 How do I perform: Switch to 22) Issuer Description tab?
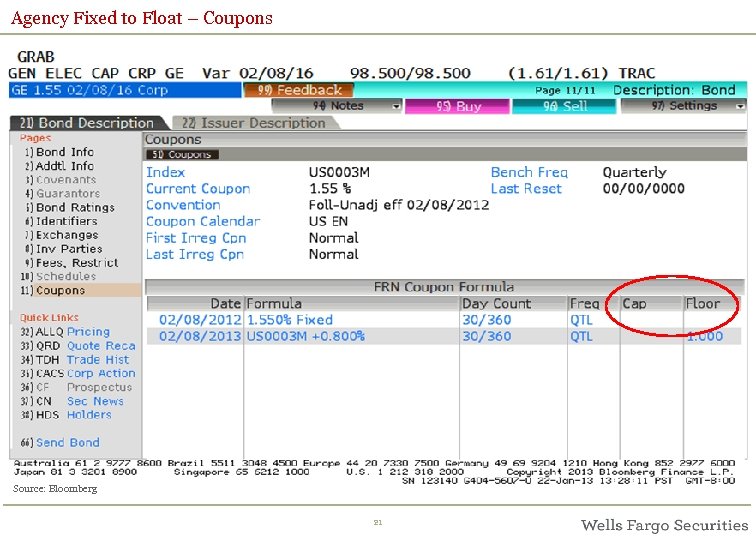tap(254, 123)
